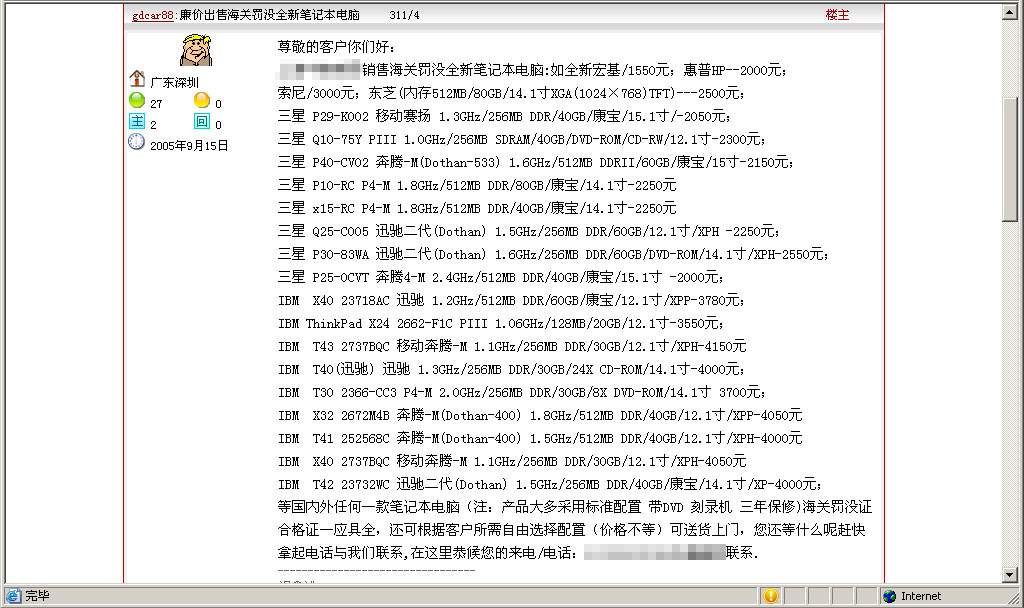This screenshot has width=1024, height=608.
Task: Click the scrollbar up arrow
Action: point(1010,12)
